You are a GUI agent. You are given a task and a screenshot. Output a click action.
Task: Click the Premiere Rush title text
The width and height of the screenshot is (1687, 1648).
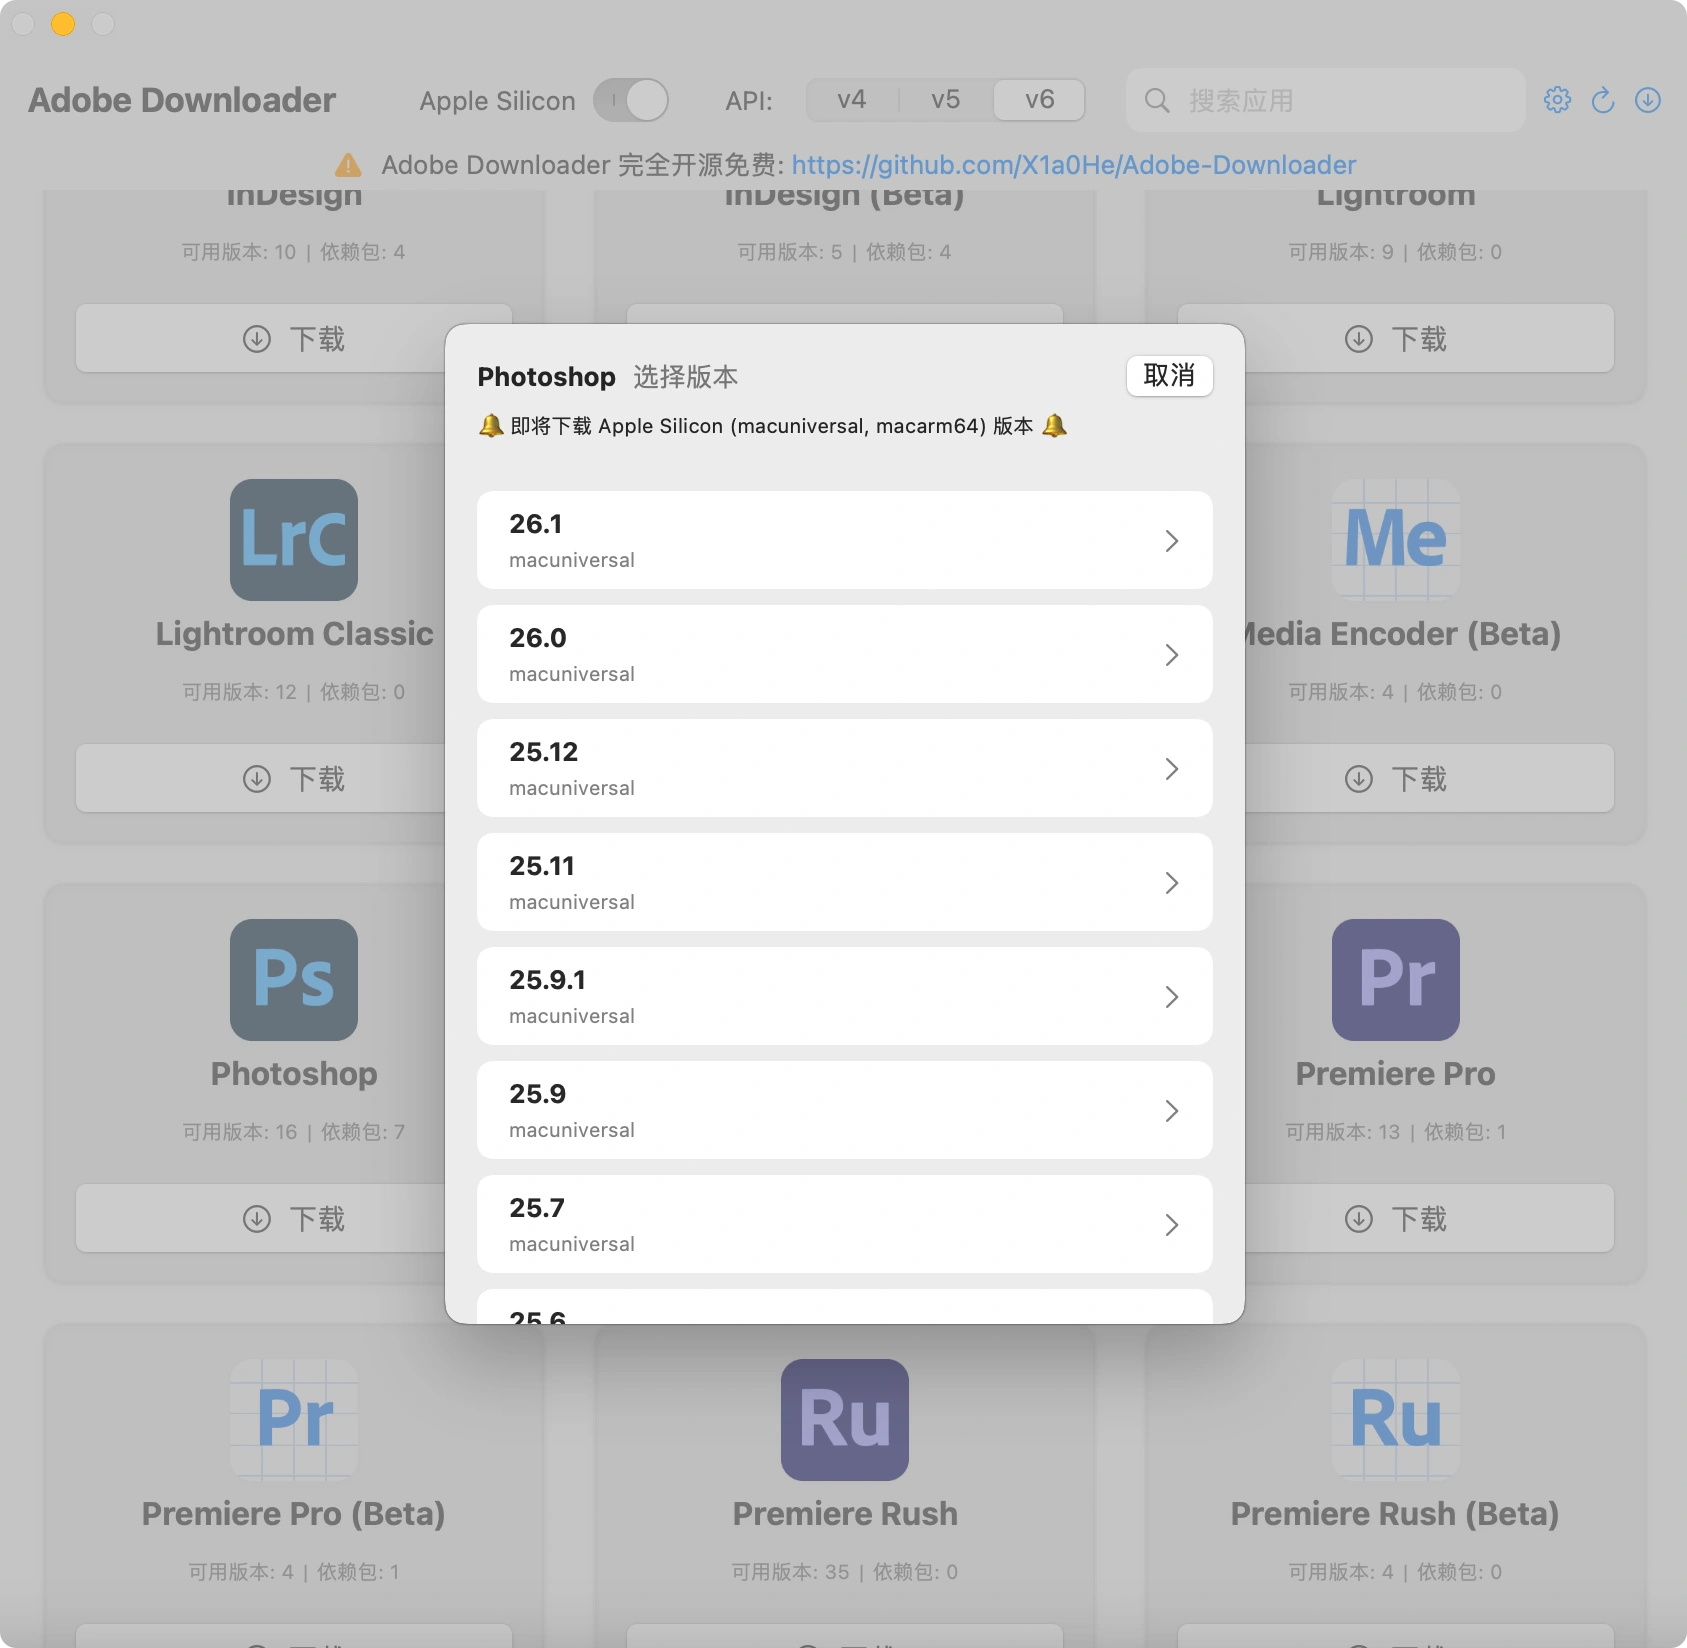point(845,1514)
